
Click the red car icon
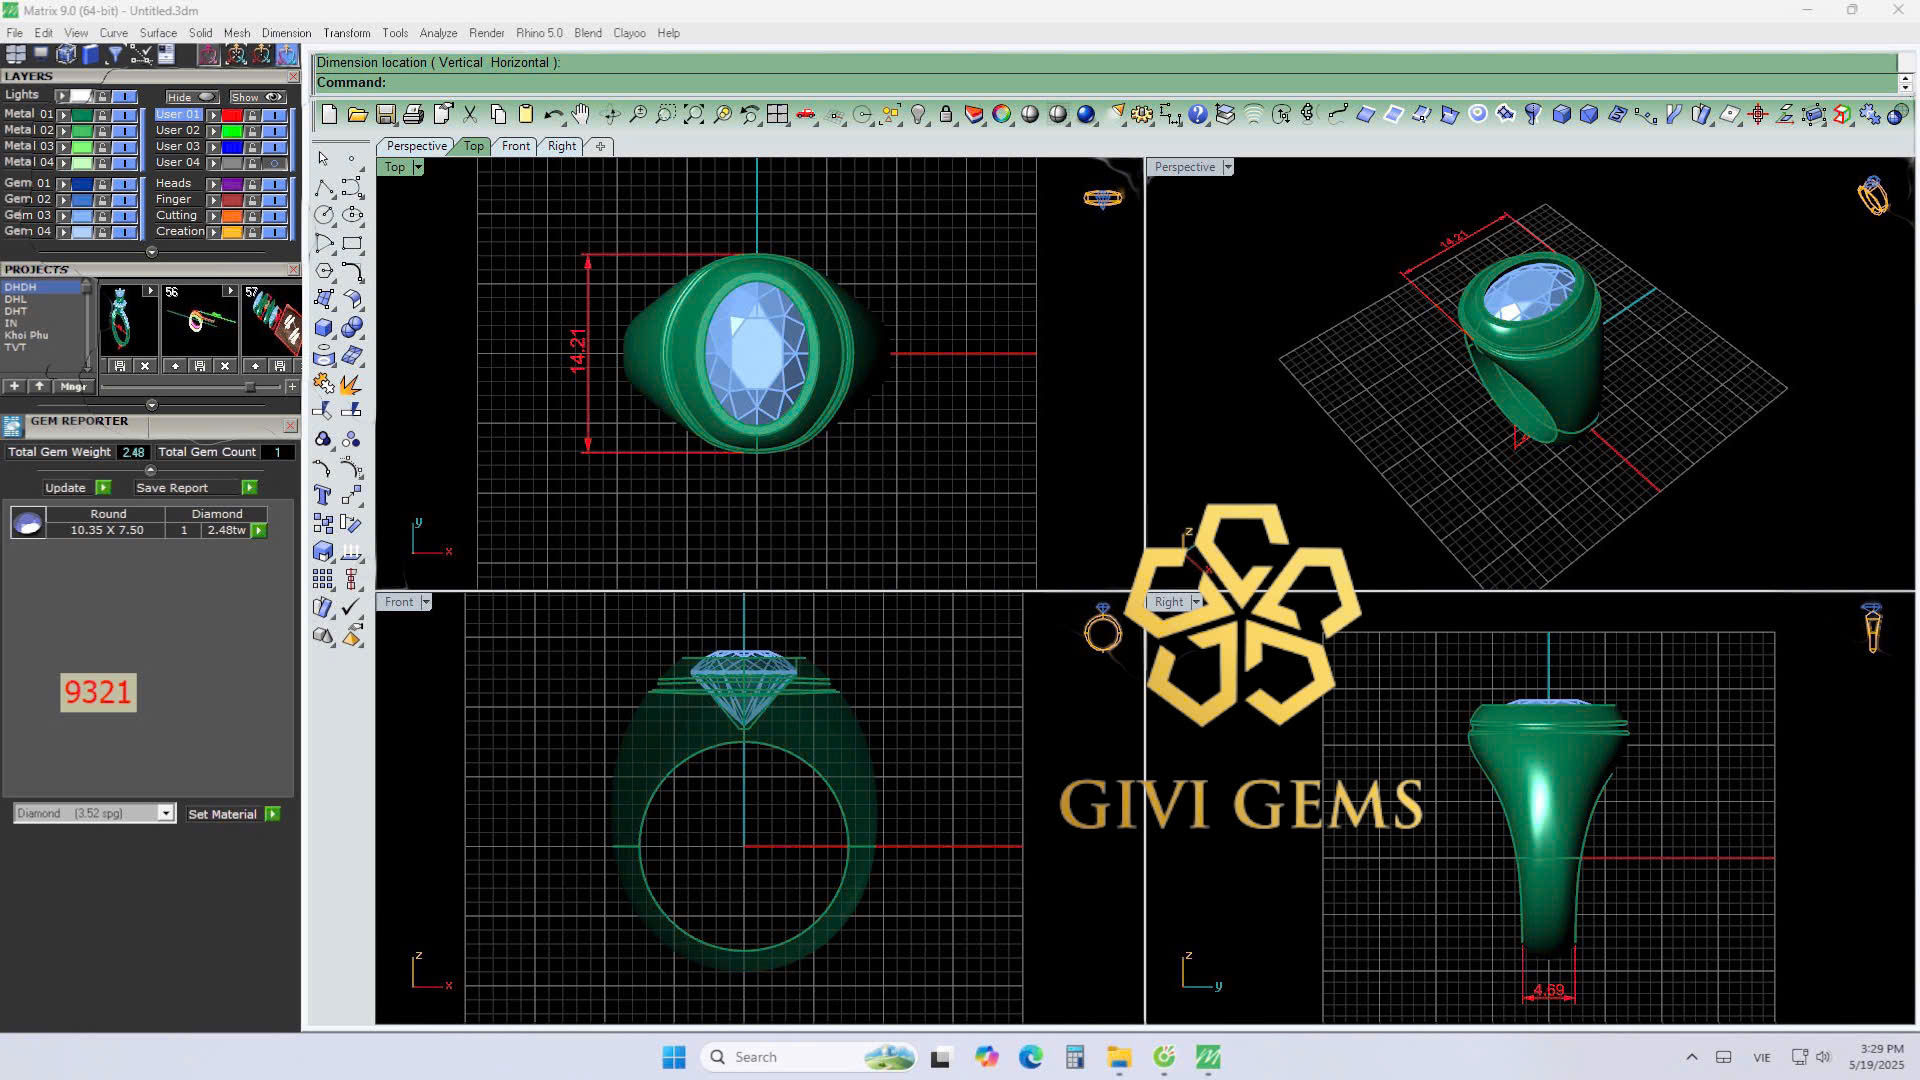tap(806, 115)
